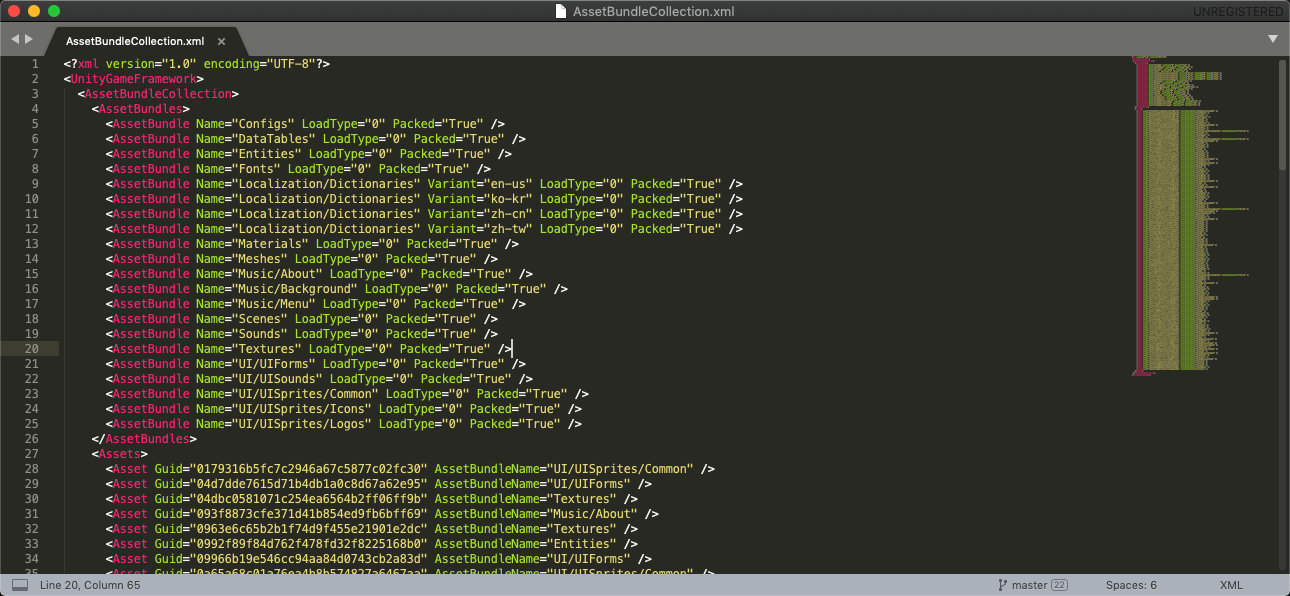Click the "Entities" bundle name on line 6
Viewport: 1290px width, 596px height.
coord(266,154)
